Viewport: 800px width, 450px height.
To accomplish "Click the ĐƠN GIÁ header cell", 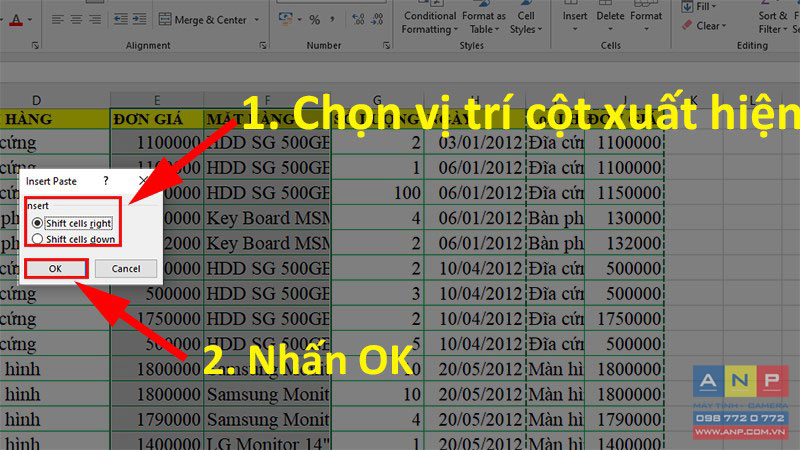I will (157, 119).
